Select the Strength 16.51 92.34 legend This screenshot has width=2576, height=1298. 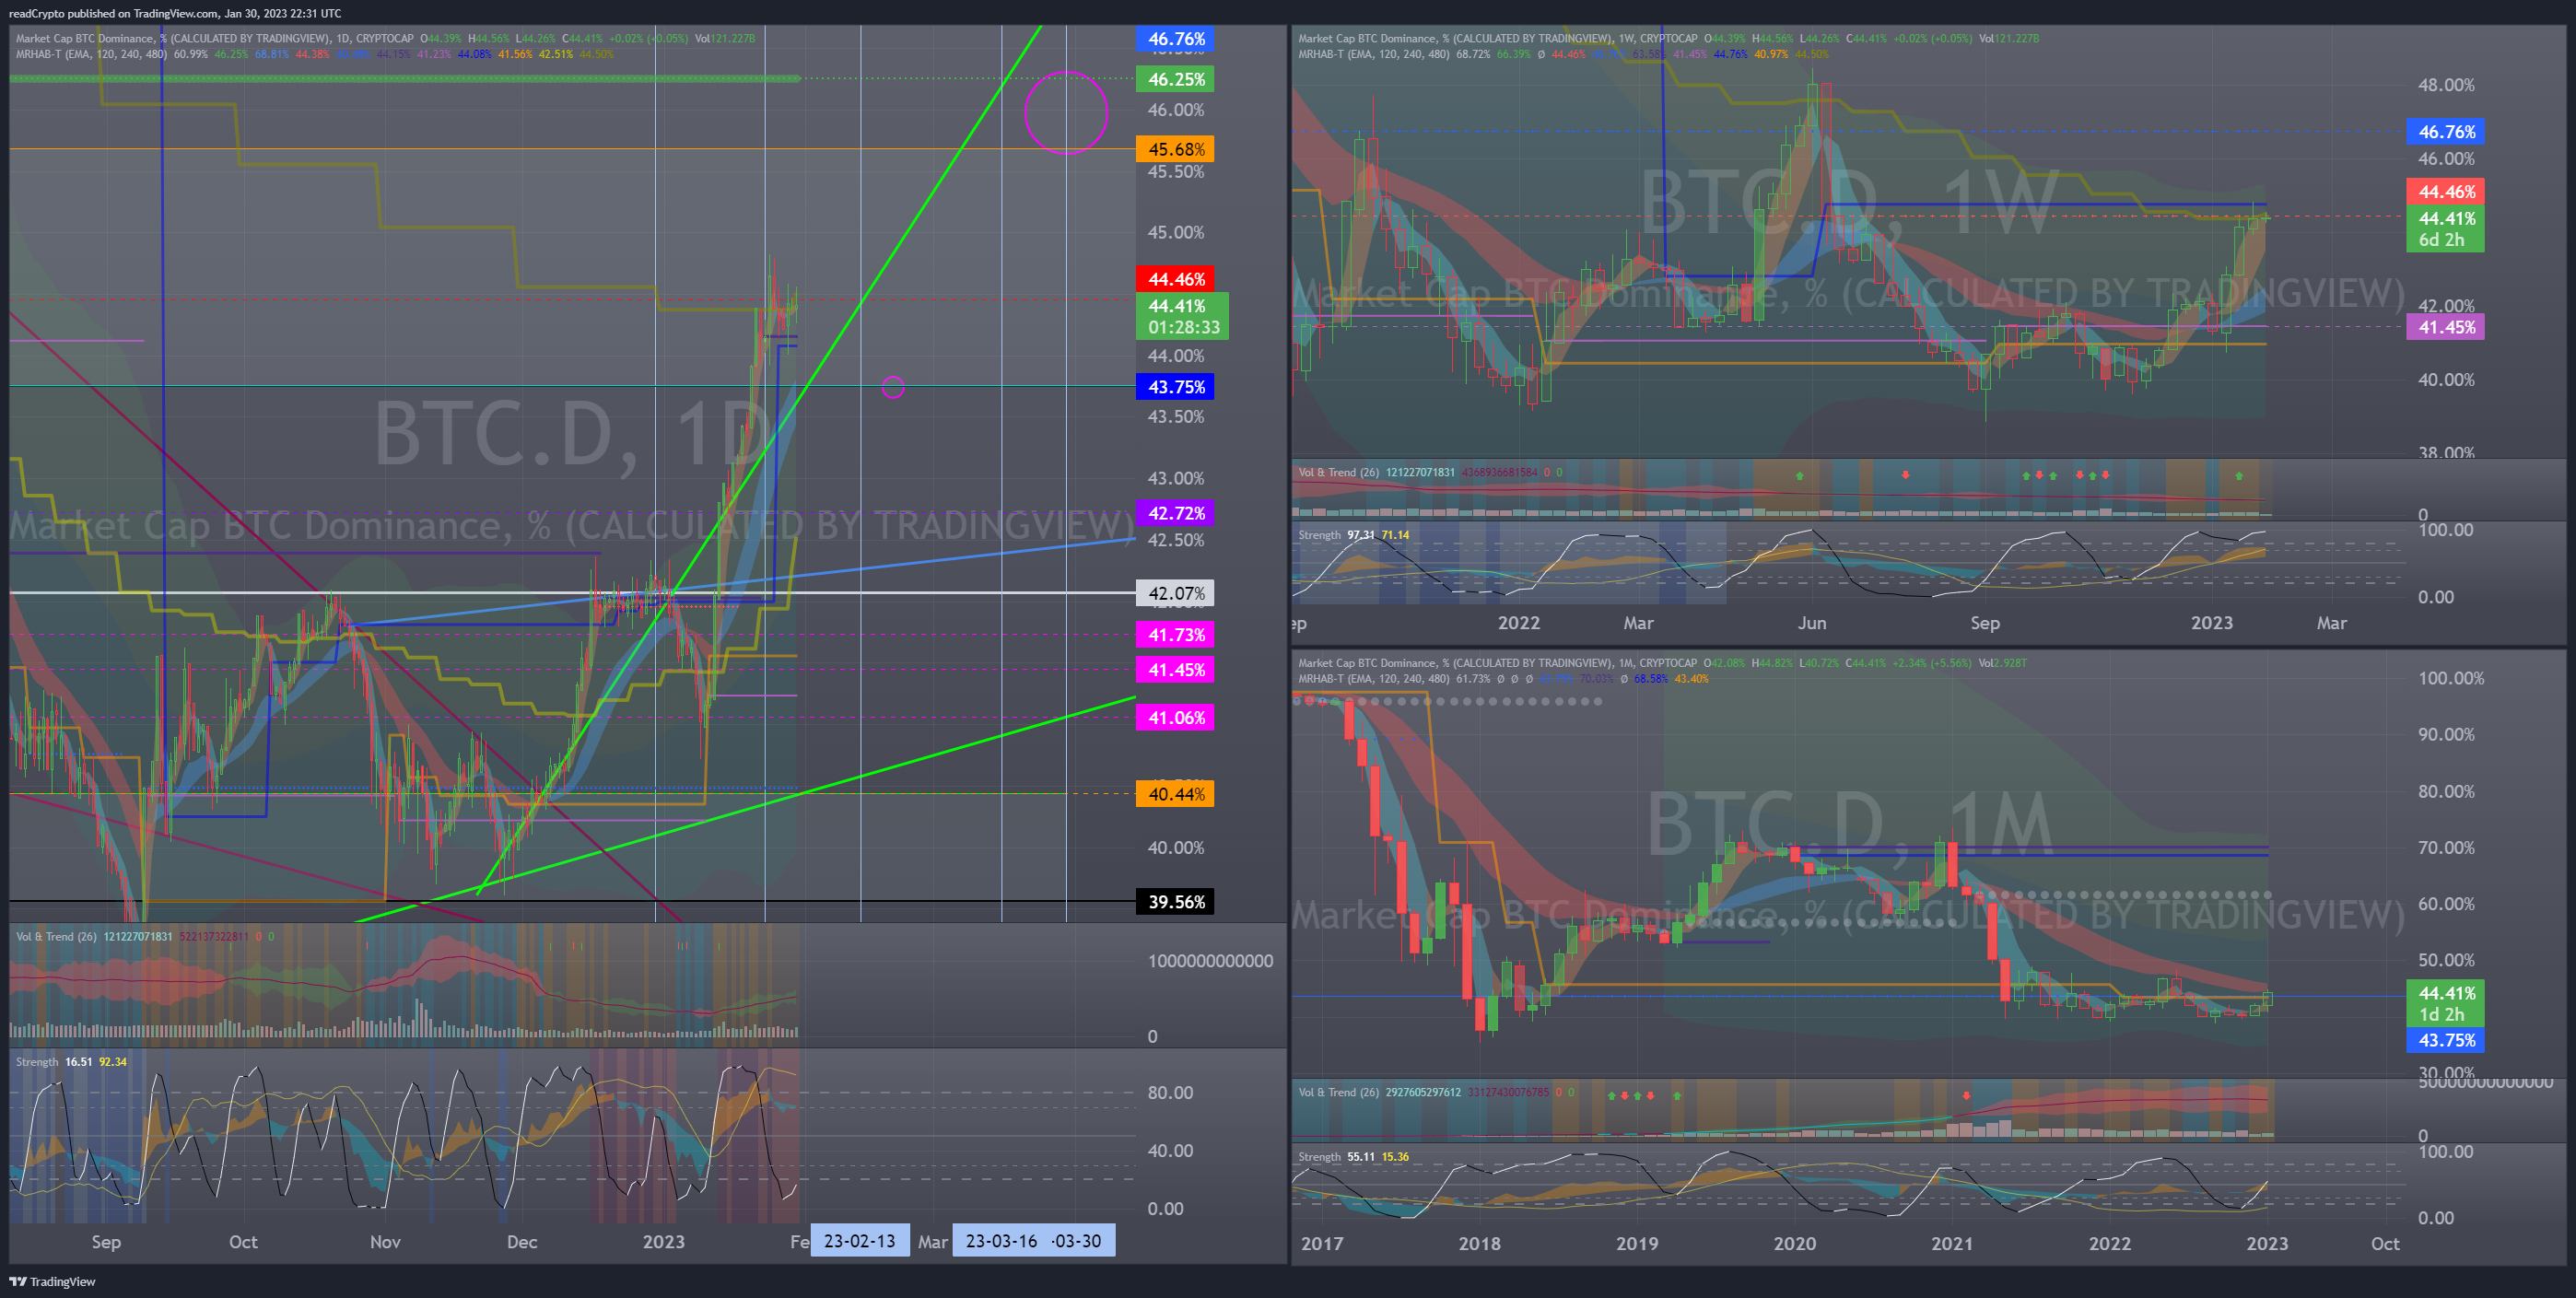click(71, 1062)
